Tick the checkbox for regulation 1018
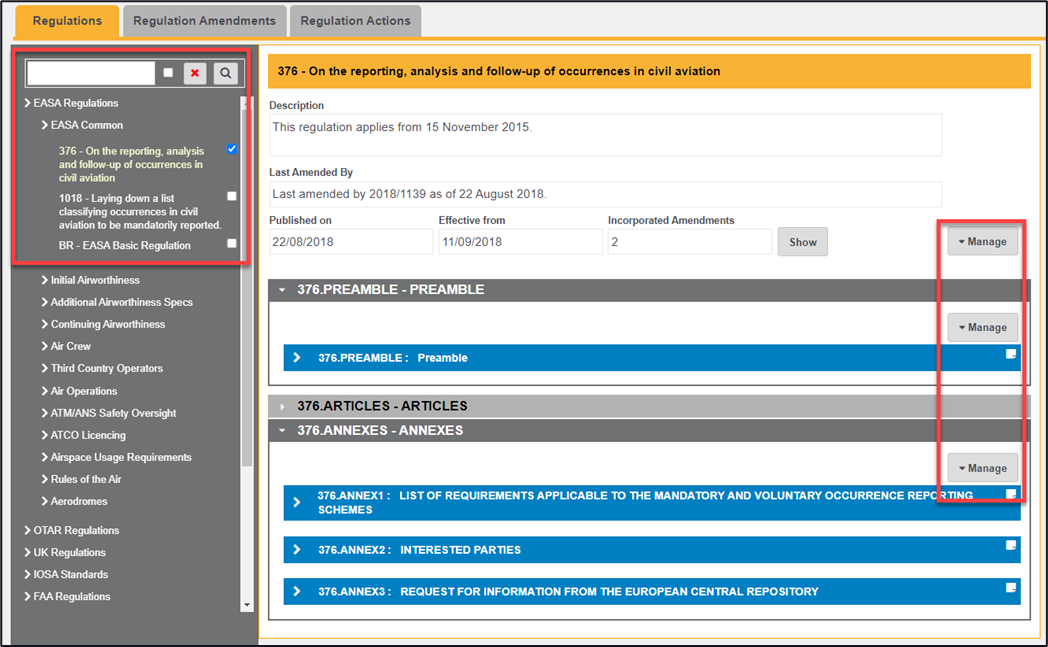The height and width of the screenshot is (647, 1048). pyautogui.click(x=232, y=196)
